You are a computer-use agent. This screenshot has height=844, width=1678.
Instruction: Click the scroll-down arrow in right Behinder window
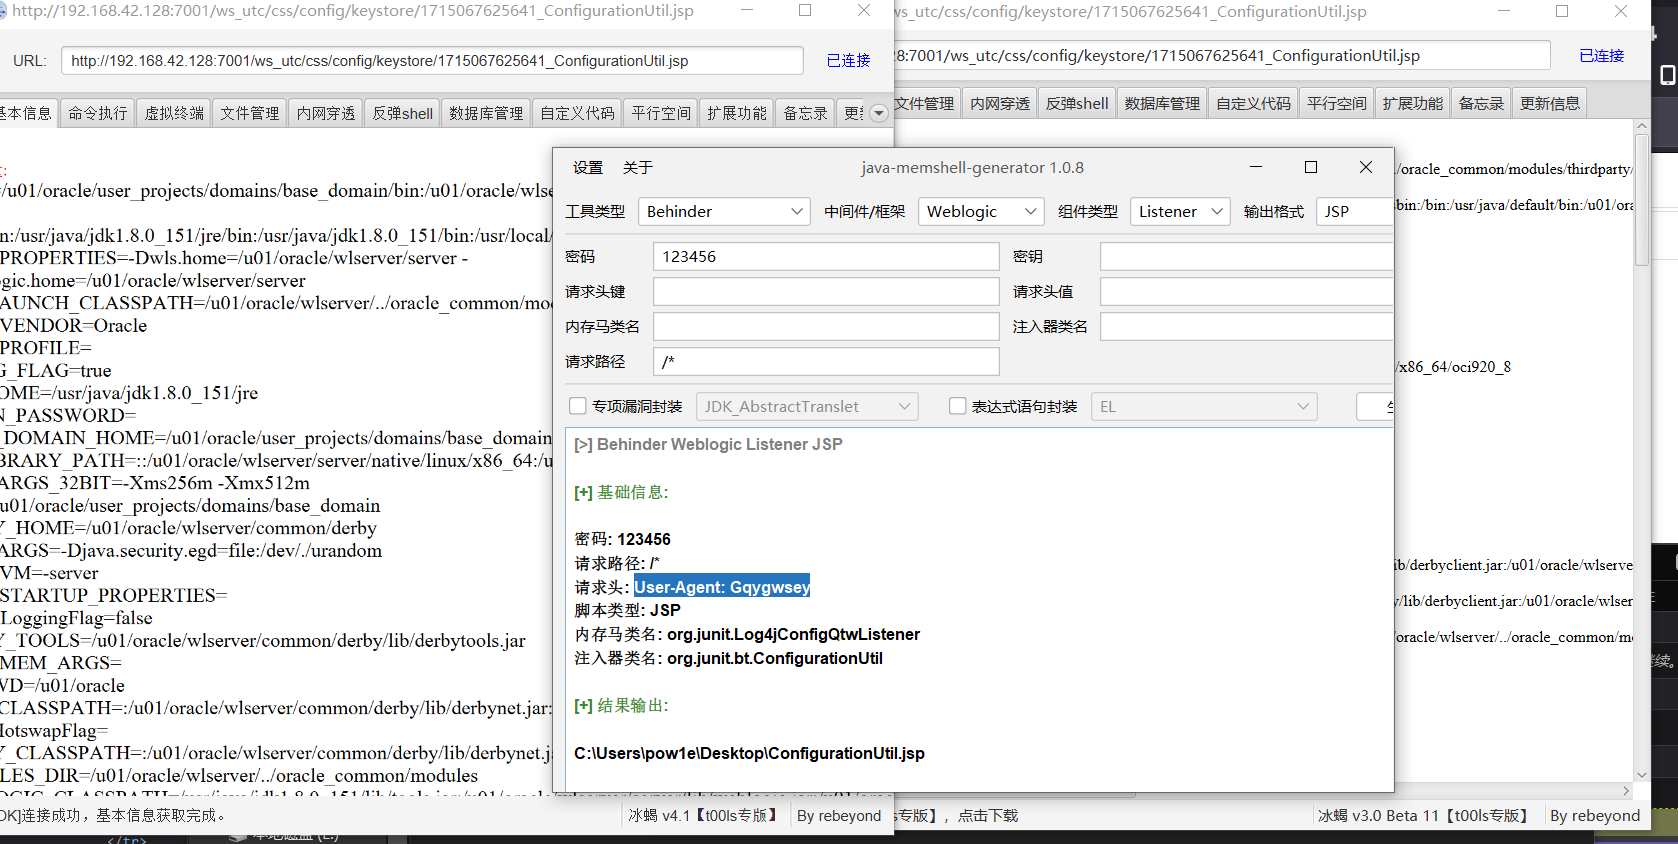[x=1641, y=775]
